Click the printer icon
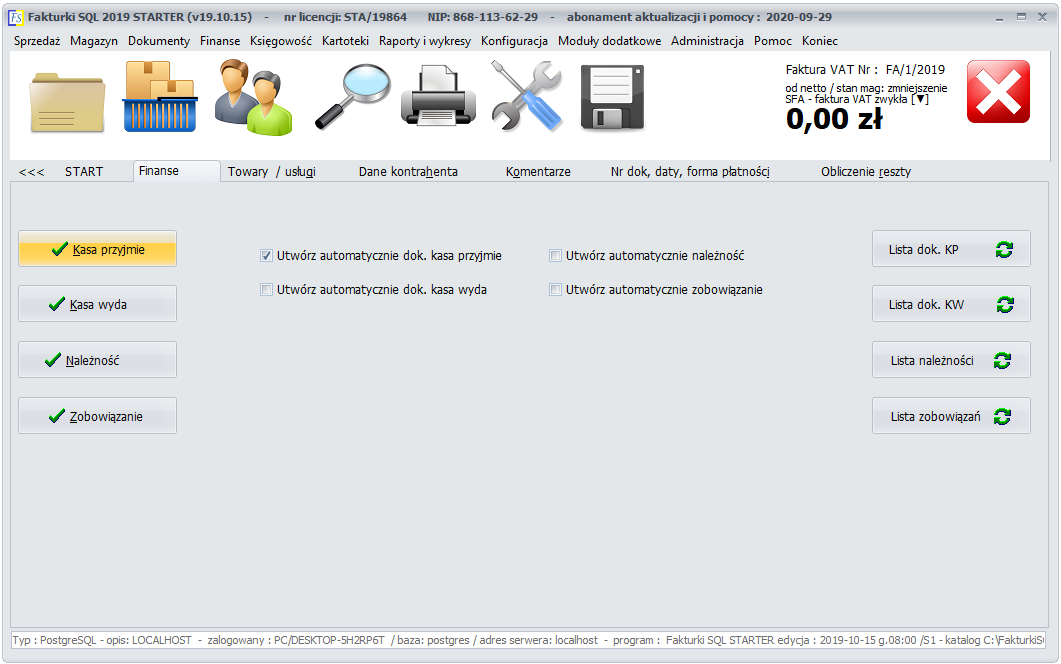This screenshot has height=664, width=1061. coord(438,95)
